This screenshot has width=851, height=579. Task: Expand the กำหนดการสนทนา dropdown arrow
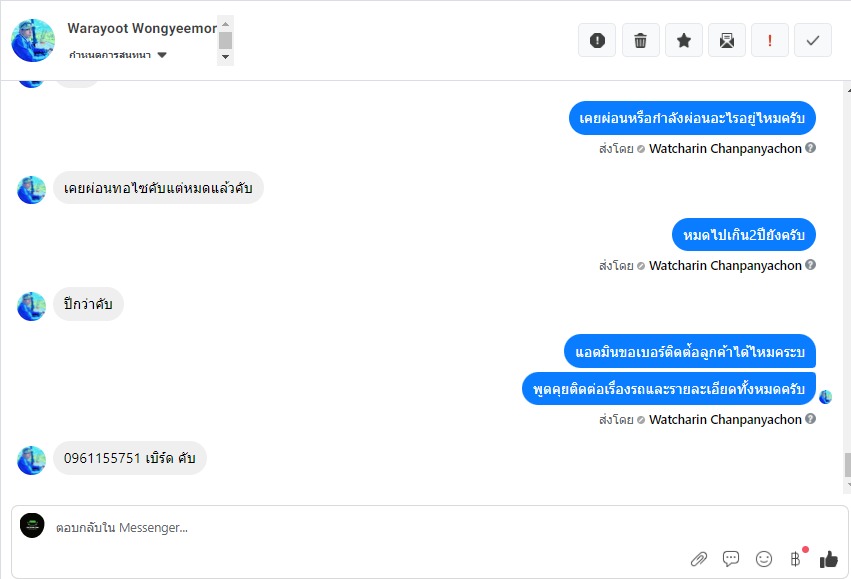(162, 55)
